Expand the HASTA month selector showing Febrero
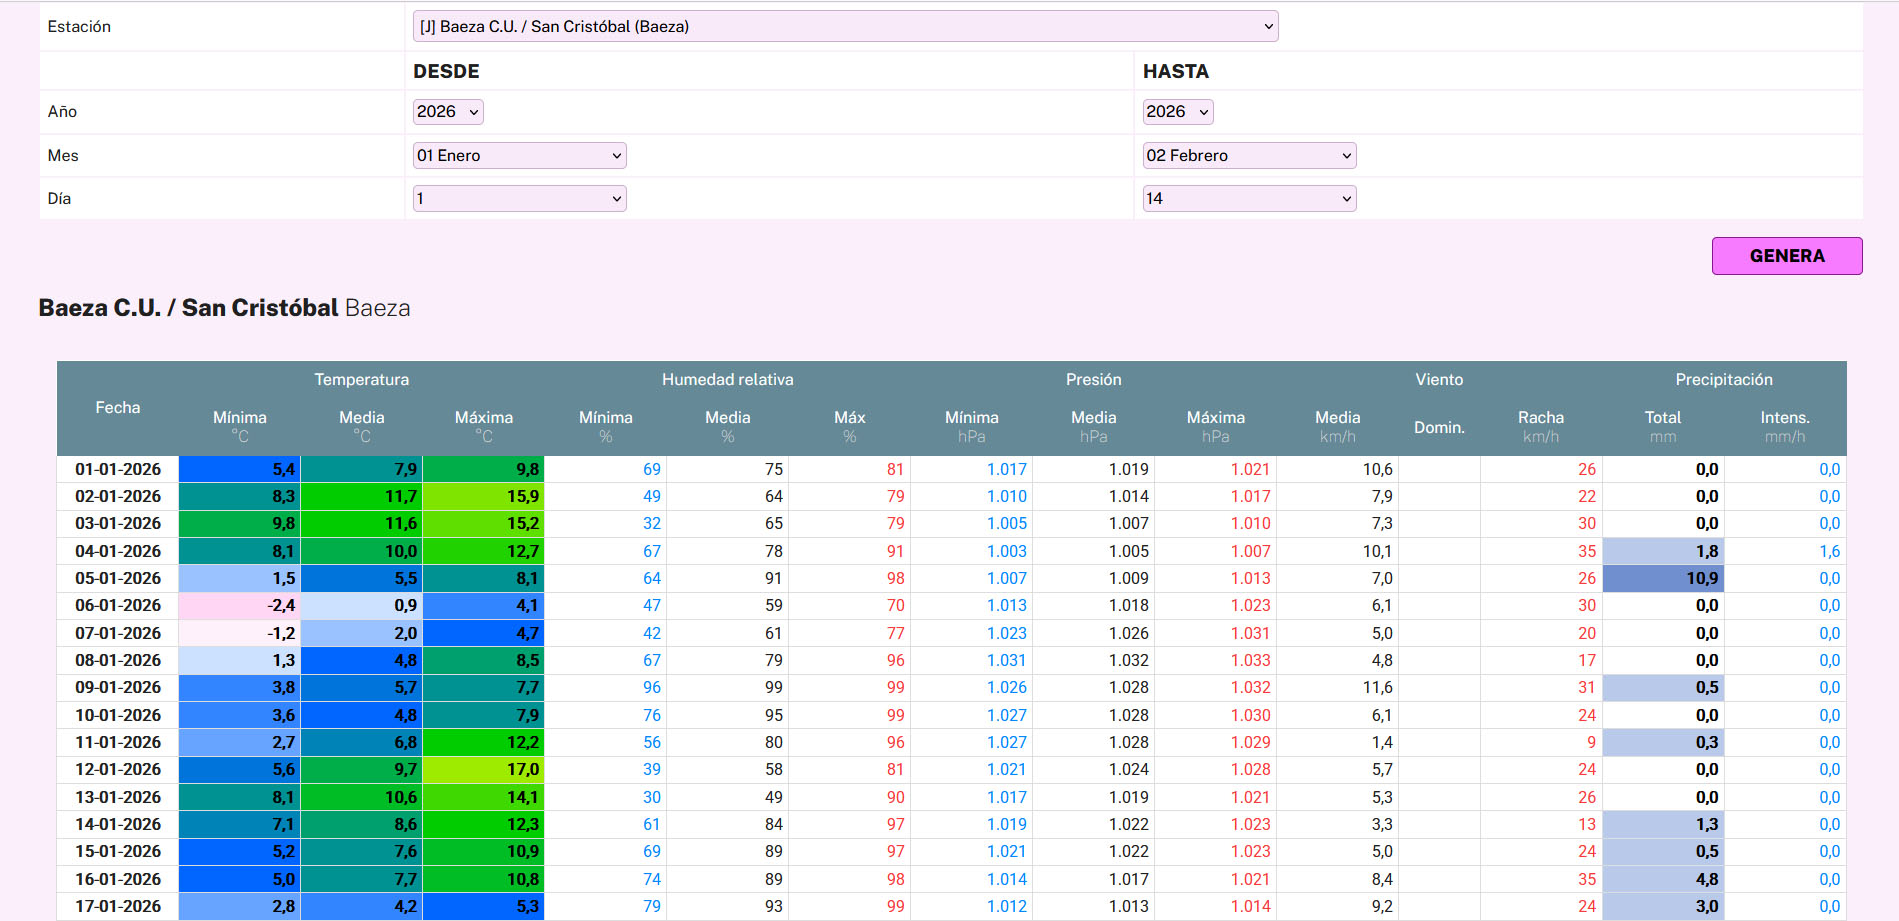 coord(1249,156)
